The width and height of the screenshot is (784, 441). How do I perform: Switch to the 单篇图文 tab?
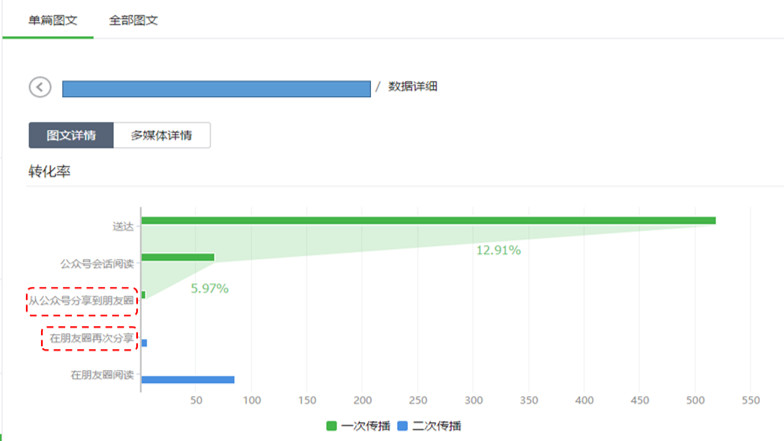pyautogui.click(x=52, y=20)
